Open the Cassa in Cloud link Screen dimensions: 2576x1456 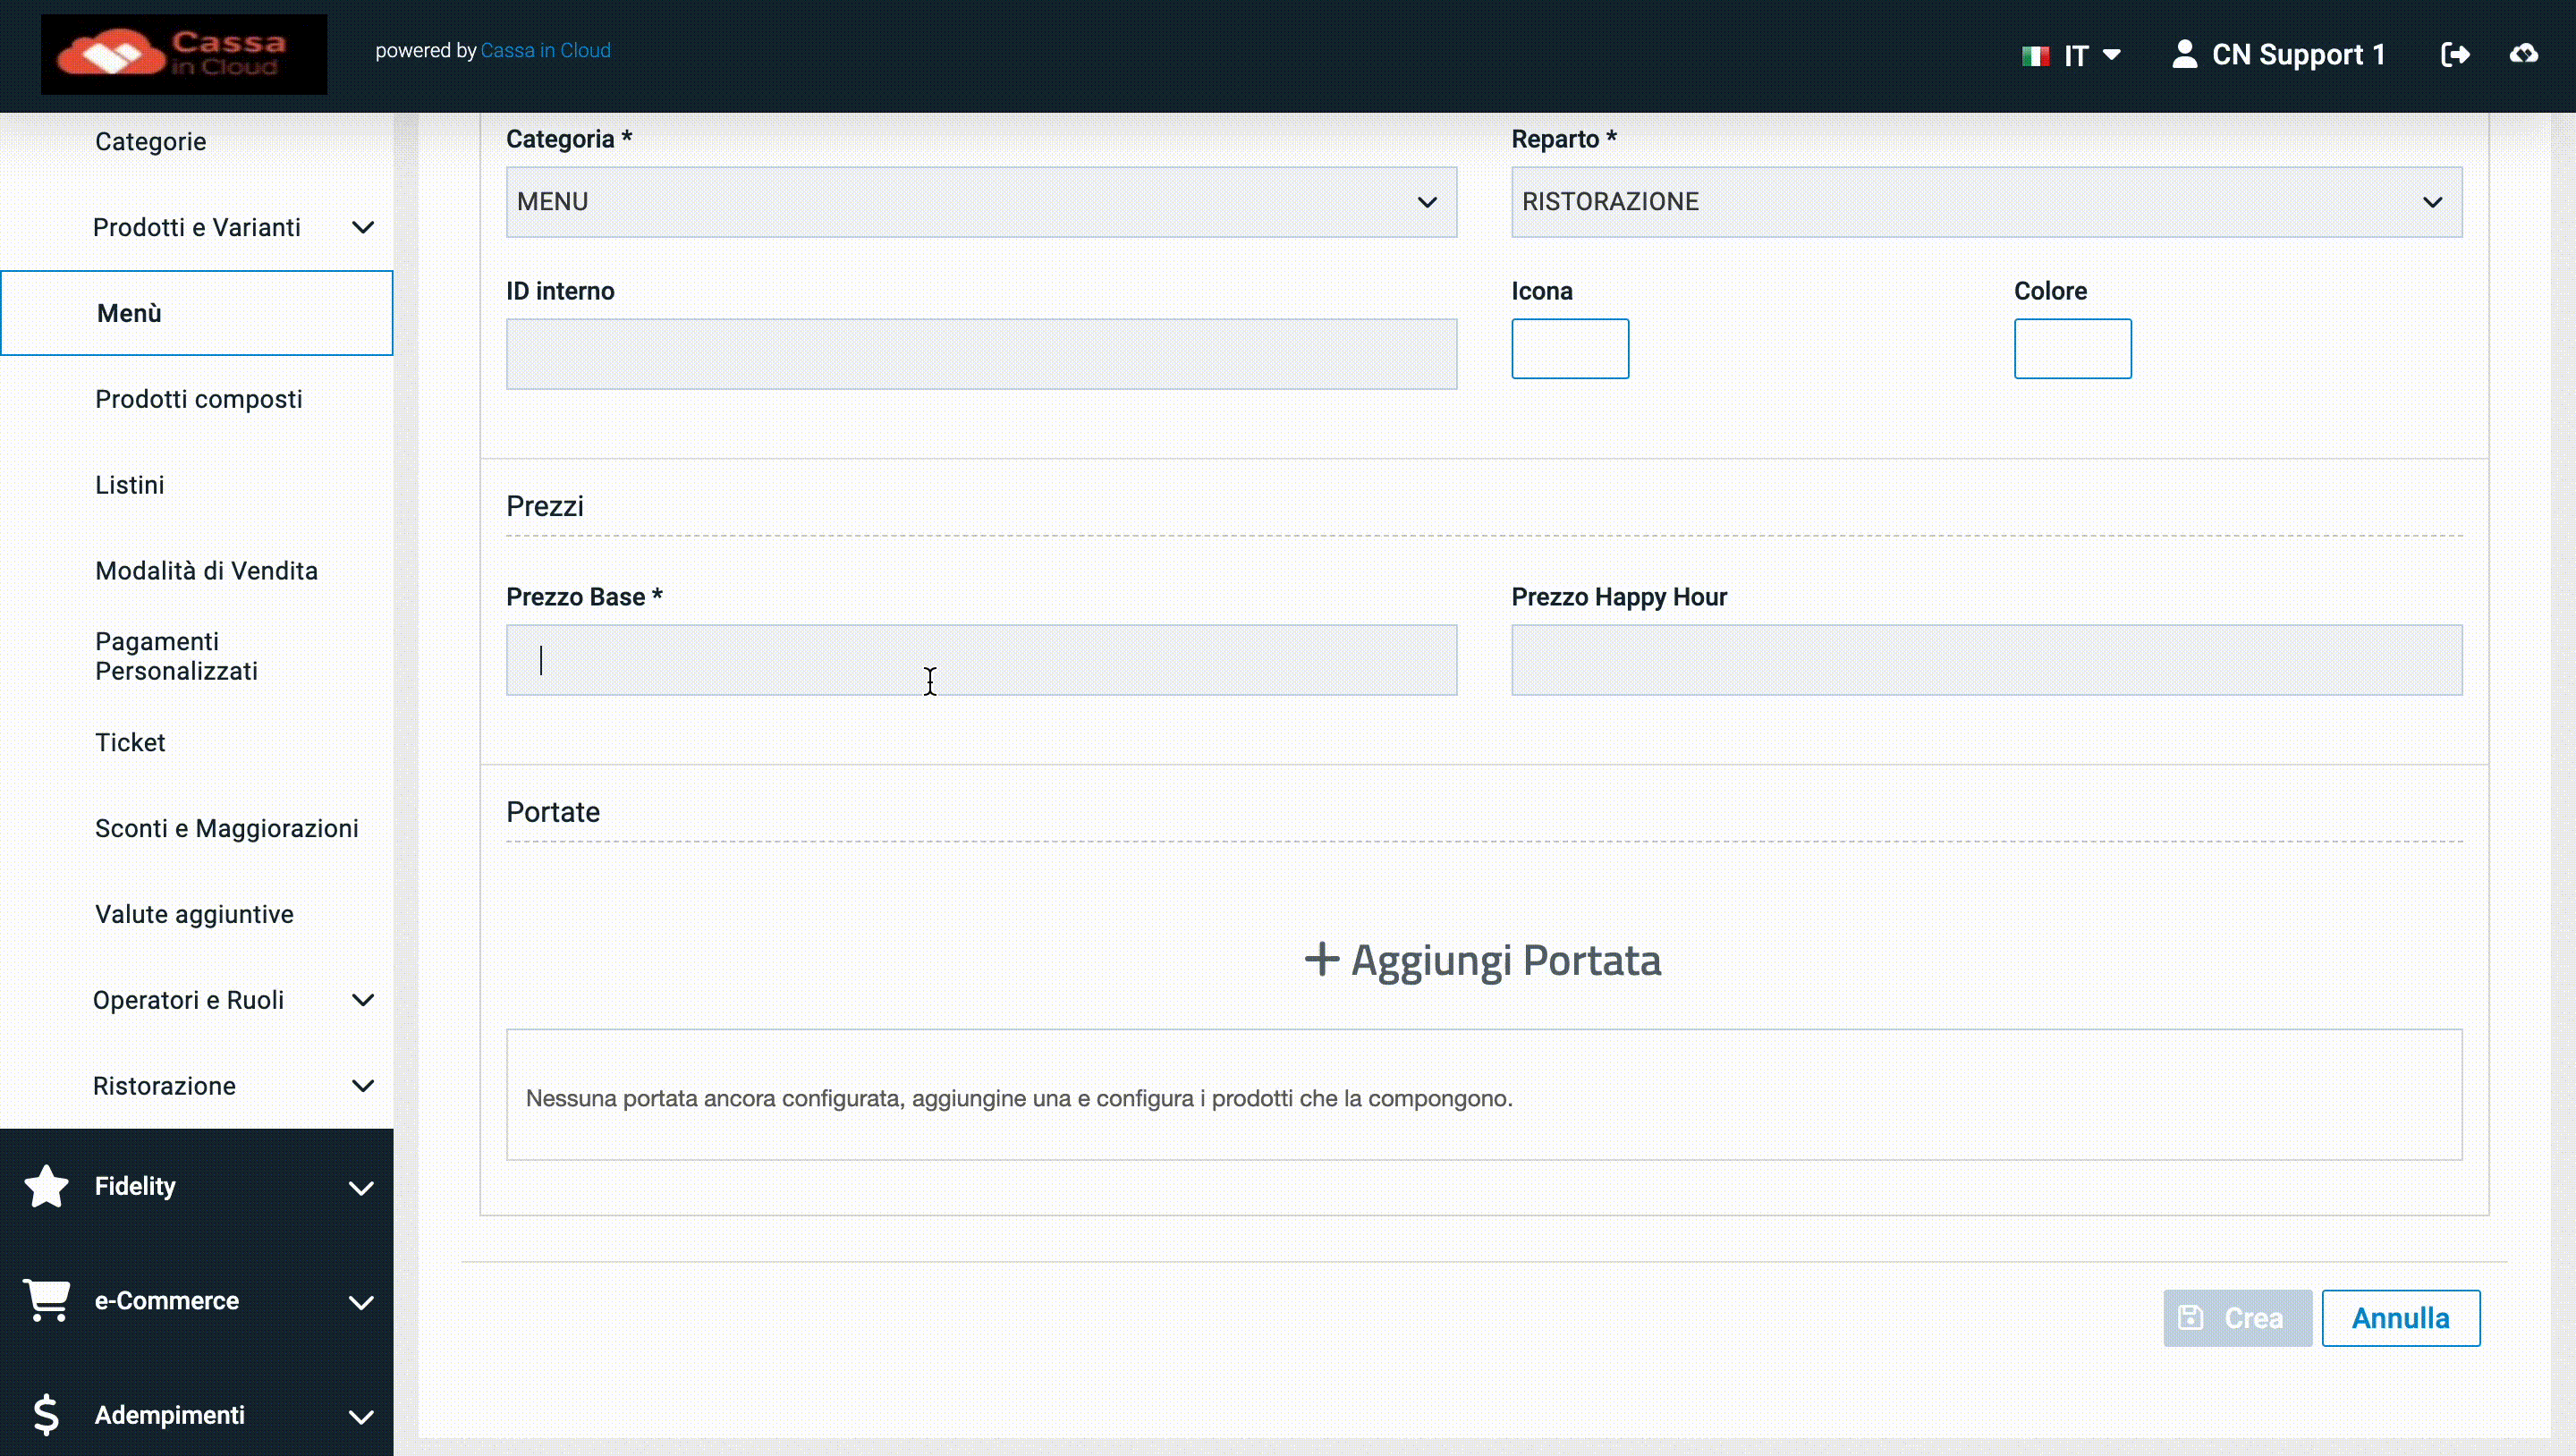[x=545, y=51]
